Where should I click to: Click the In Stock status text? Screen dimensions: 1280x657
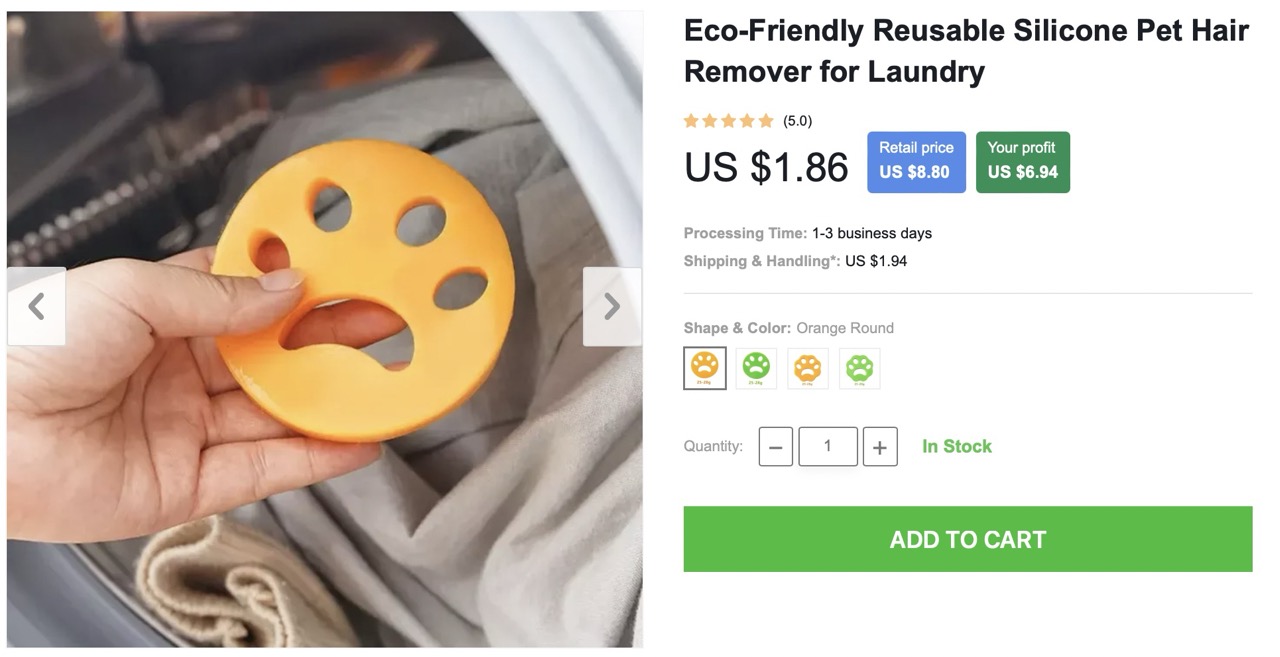tap(957, 446)
